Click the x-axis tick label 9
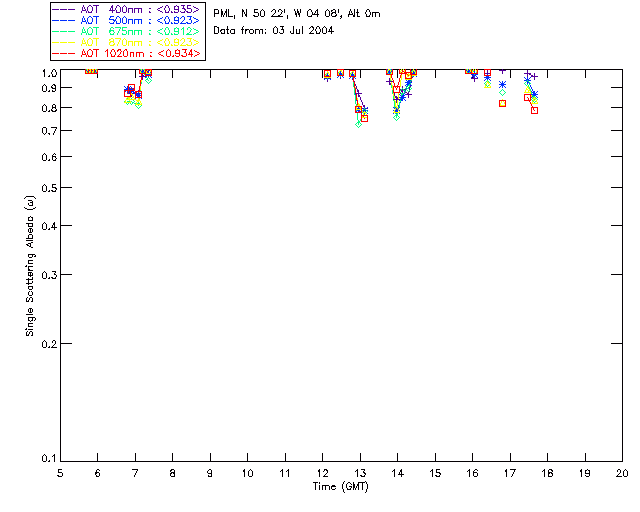 [x=210, y=473]
